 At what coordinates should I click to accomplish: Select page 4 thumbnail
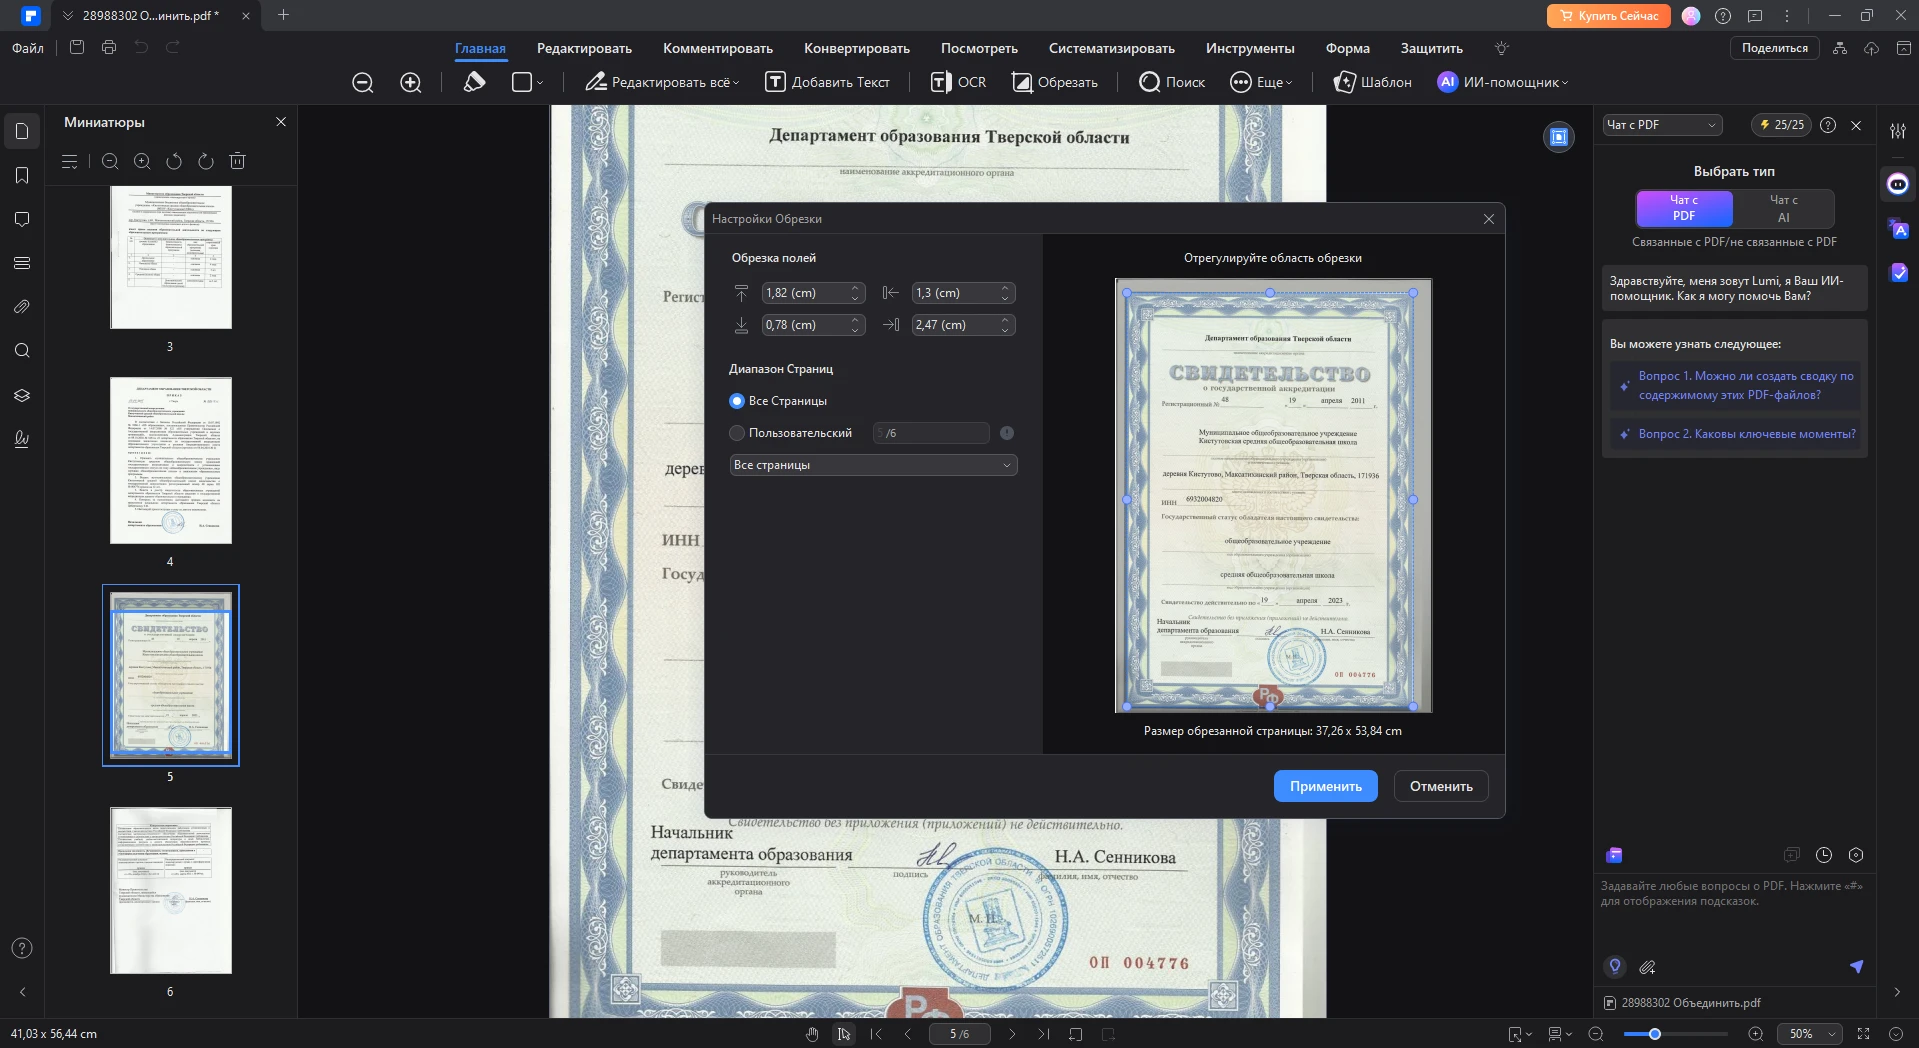(x=171, y=460)
